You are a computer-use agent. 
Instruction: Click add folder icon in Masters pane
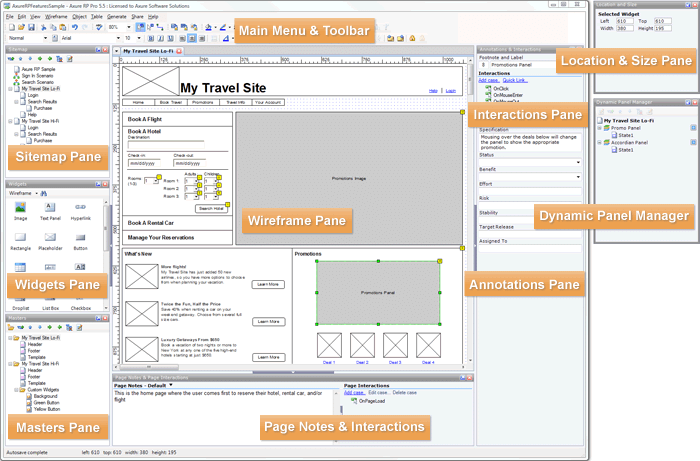coord(11,327)
